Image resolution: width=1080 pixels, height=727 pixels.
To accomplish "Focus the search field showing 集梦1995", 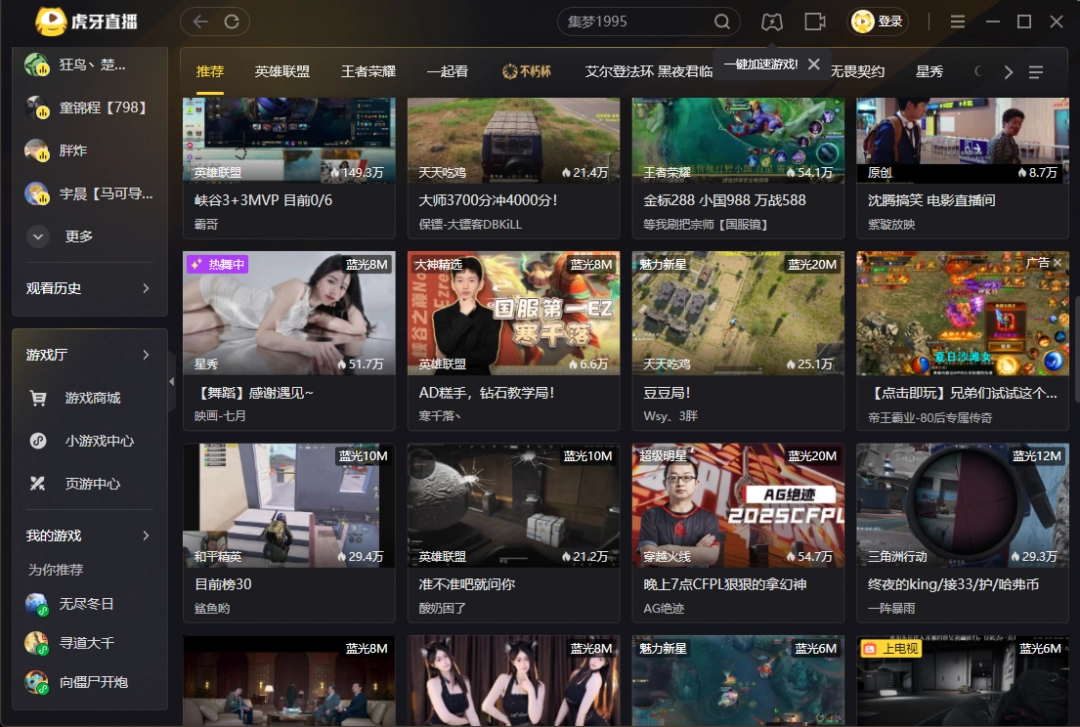I will pos(637,21).
